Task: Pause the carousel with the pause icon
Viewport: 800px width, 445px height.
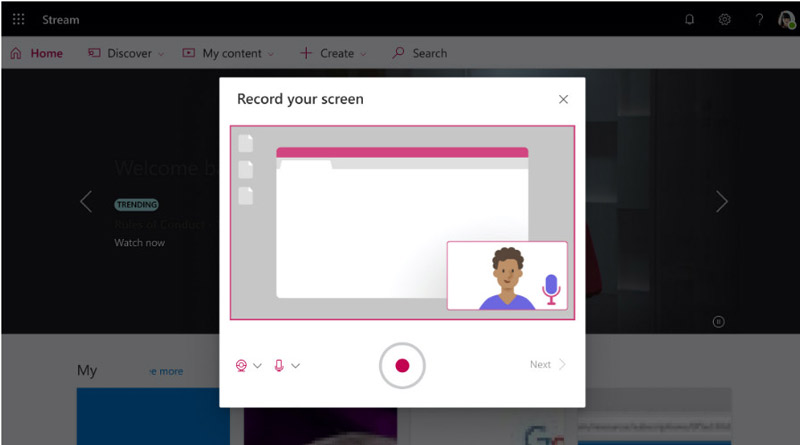Action: pos(718,321)
